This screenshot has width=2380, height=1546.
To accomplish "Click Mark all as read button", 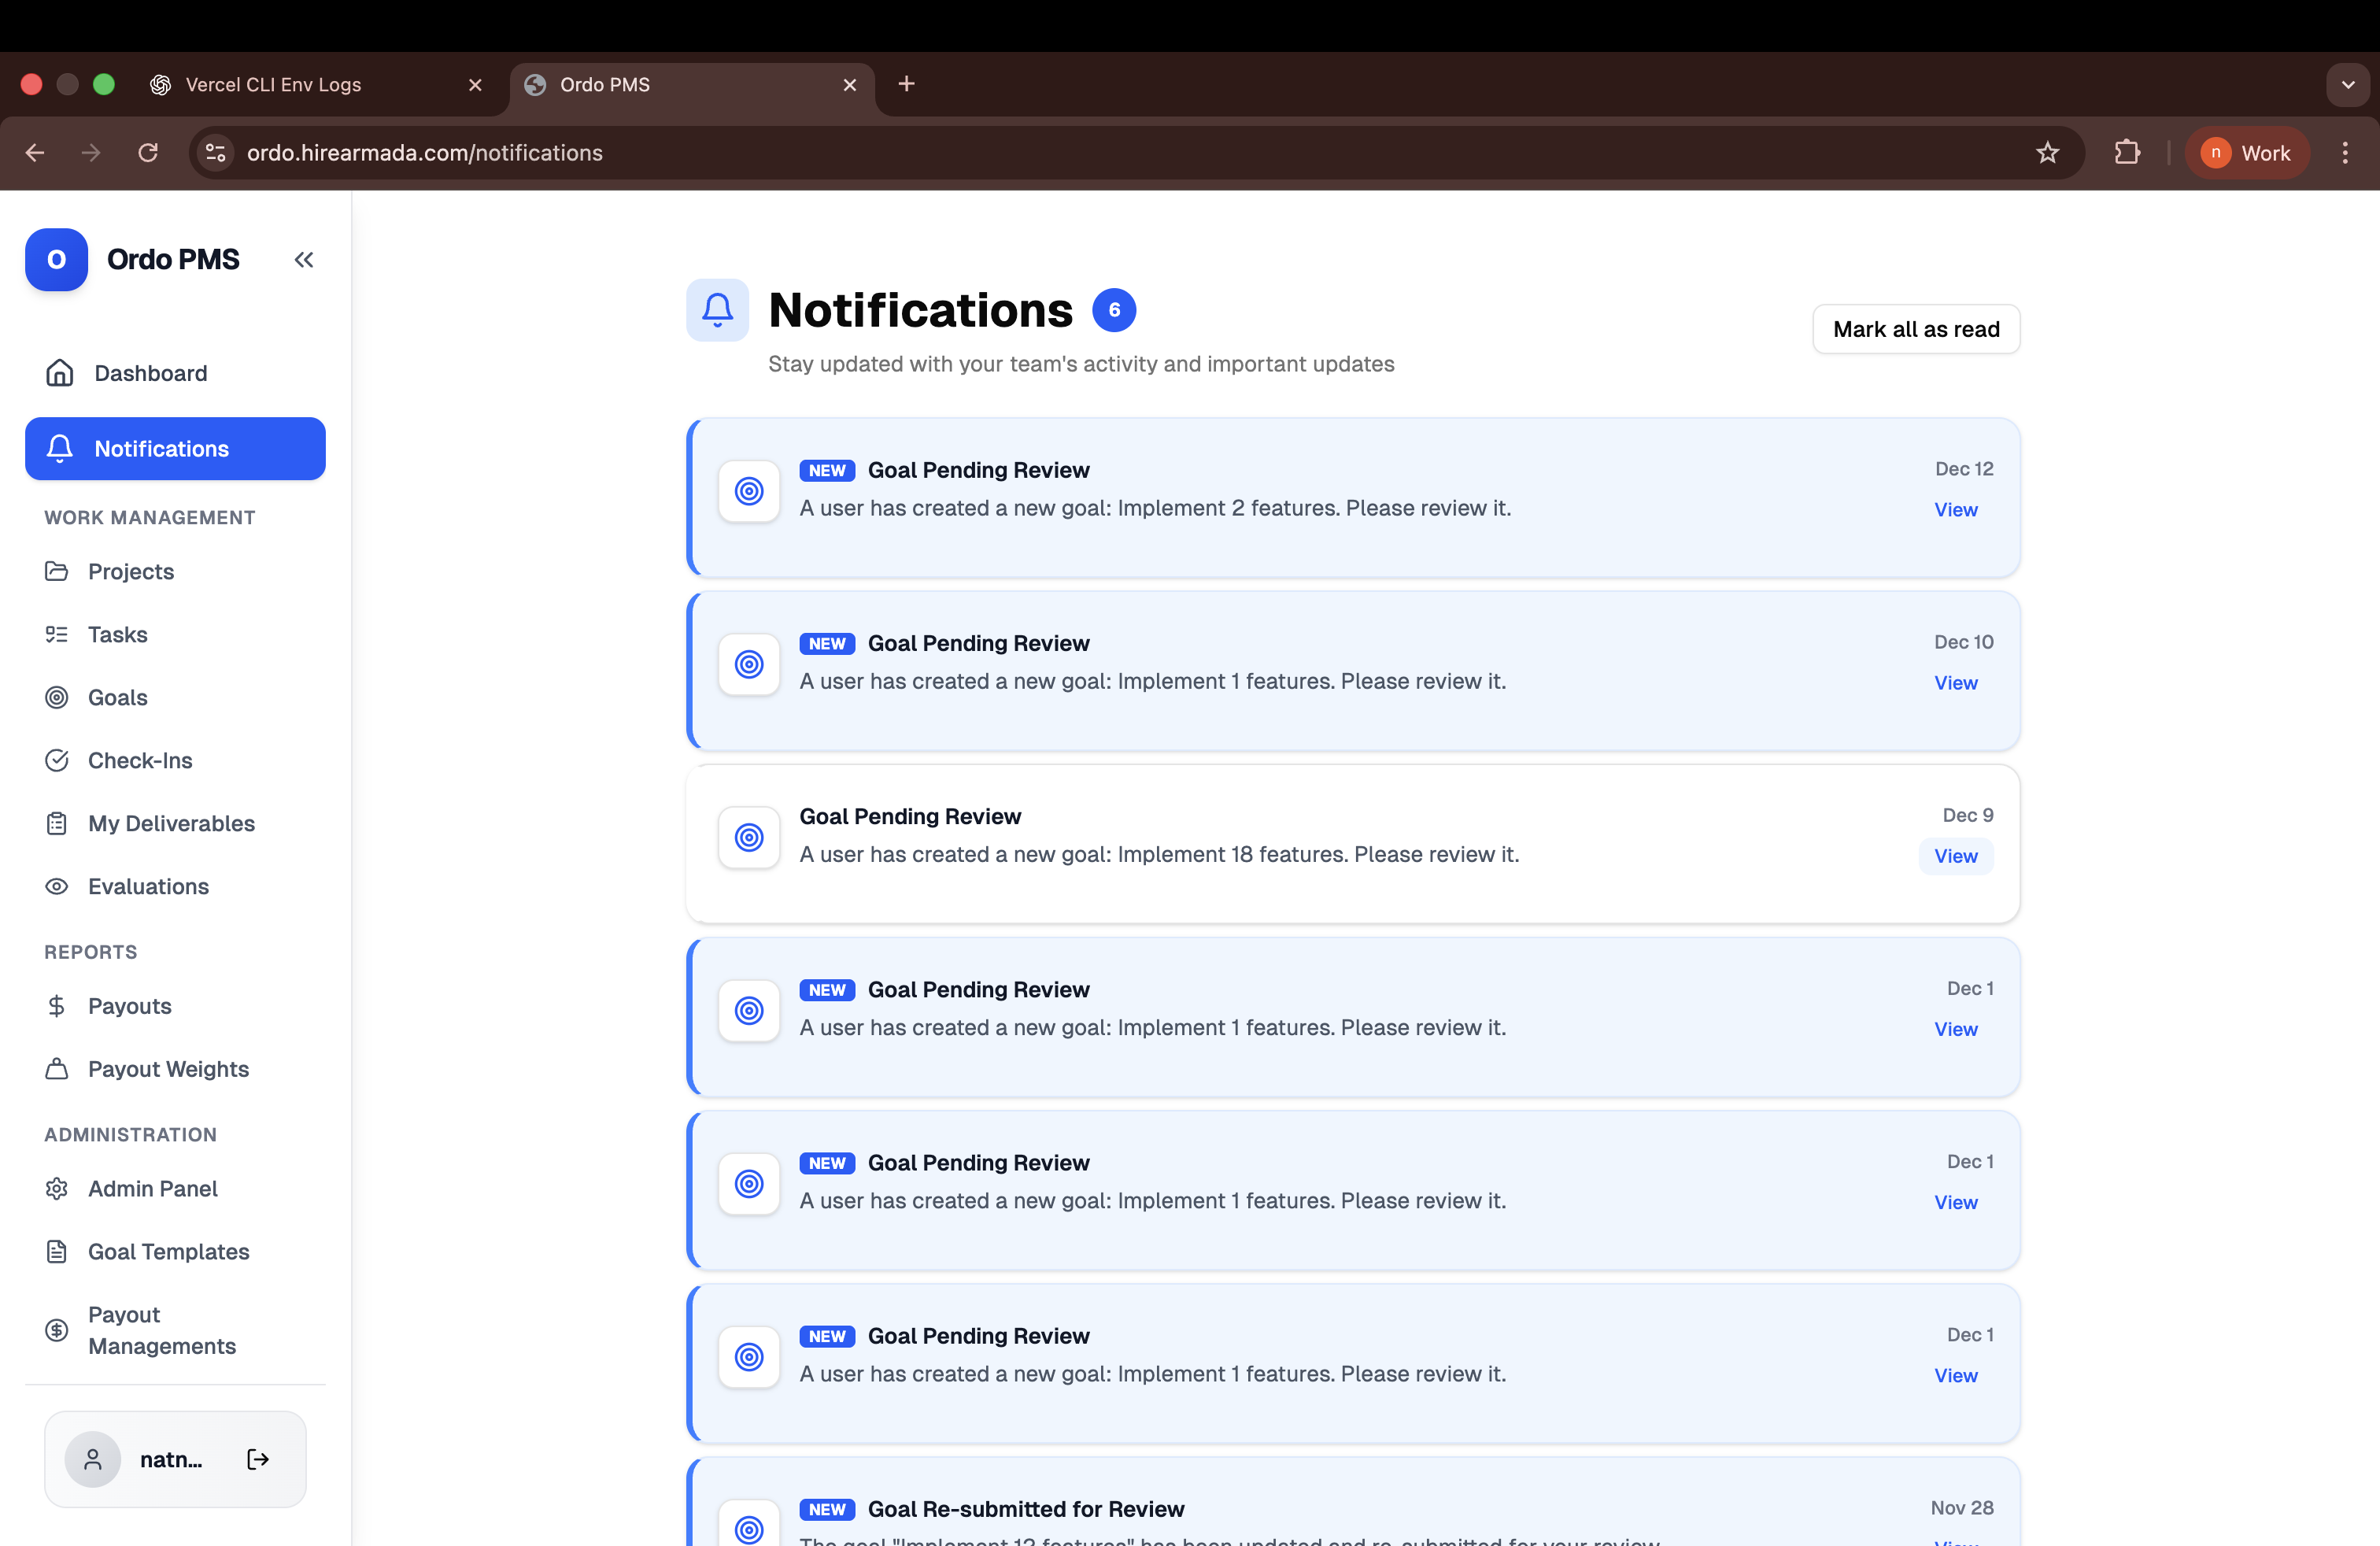I will click(x=1916, y=329).
